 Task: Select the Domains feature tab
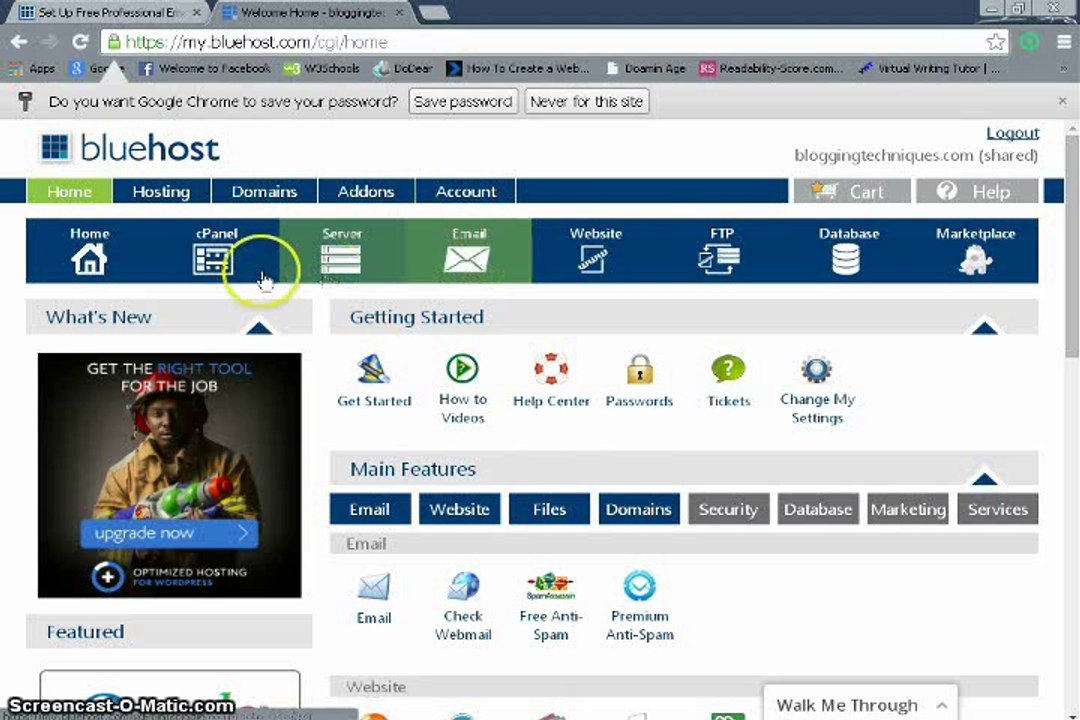coord(638,509)
